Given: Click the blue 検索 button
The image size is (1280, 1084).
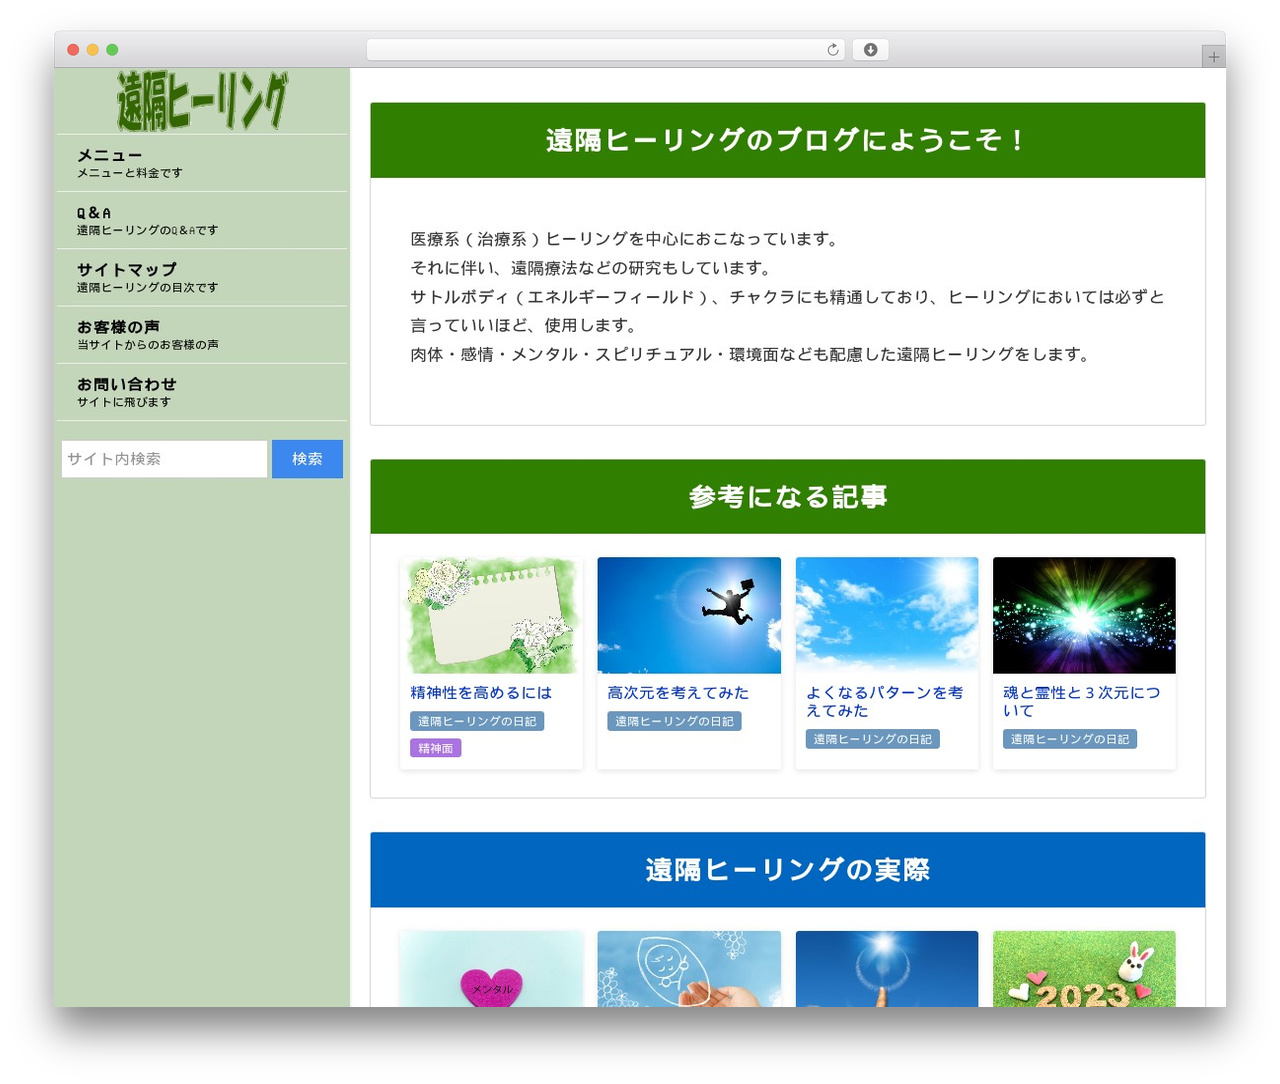Looking at the screenshot, I should [307, 459].
